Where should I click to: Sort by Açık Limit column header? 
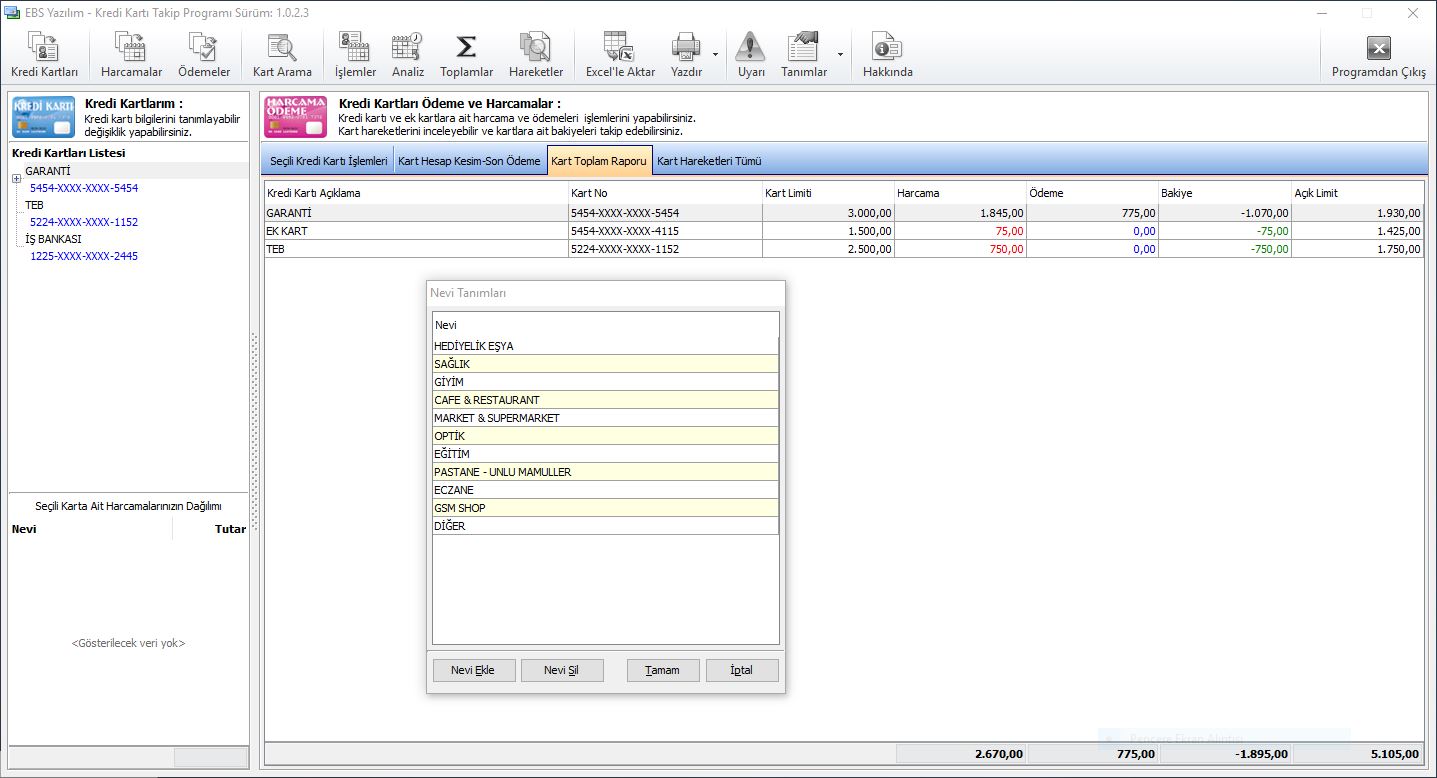tap(1357, 193)
